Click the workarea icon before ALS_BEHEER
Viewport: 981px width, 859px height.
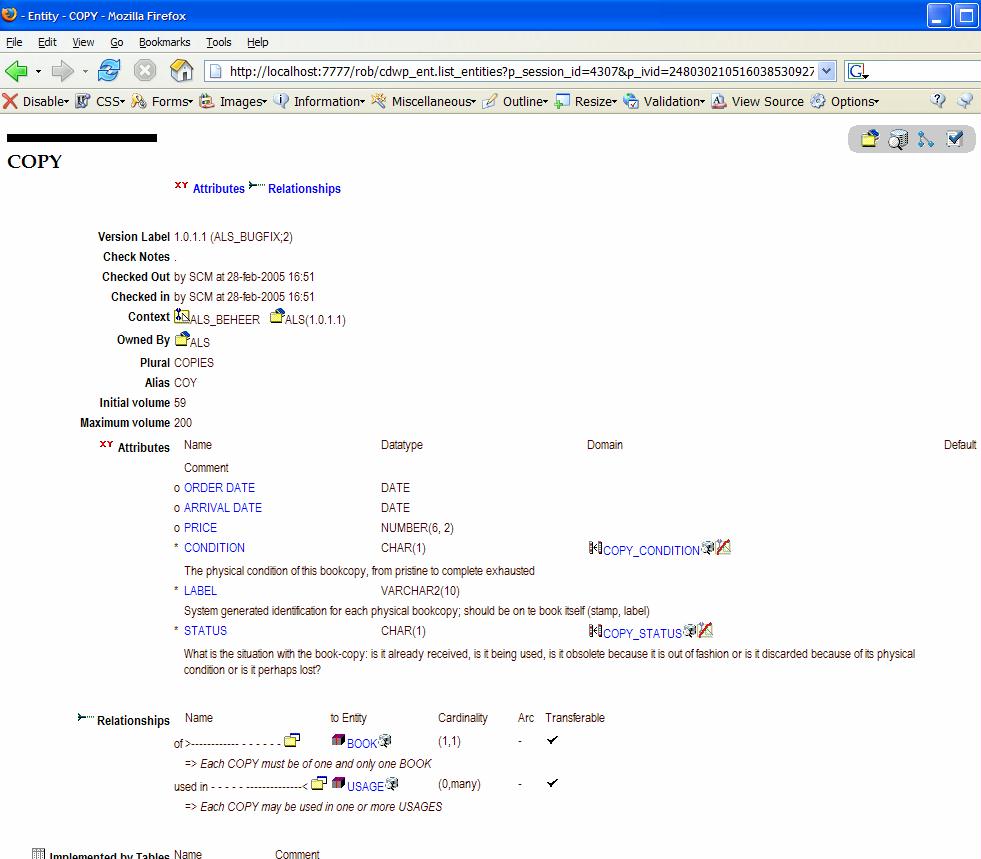(181, 316)
